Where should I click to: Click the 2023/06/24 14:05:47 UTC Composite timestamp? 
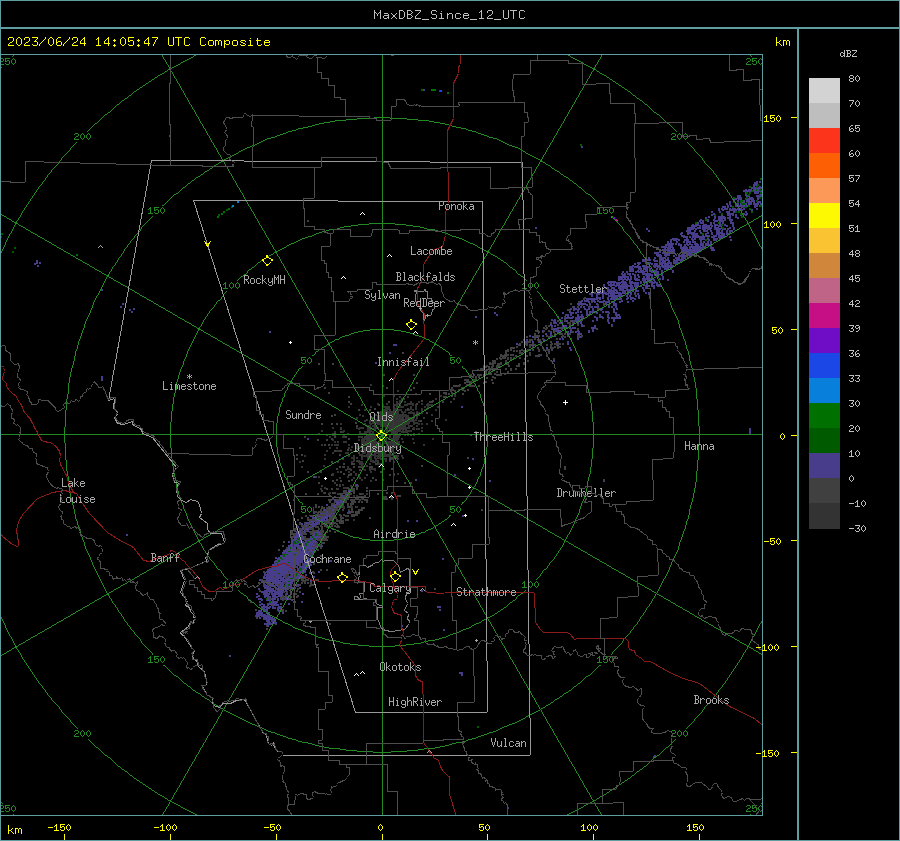[138, 42]
